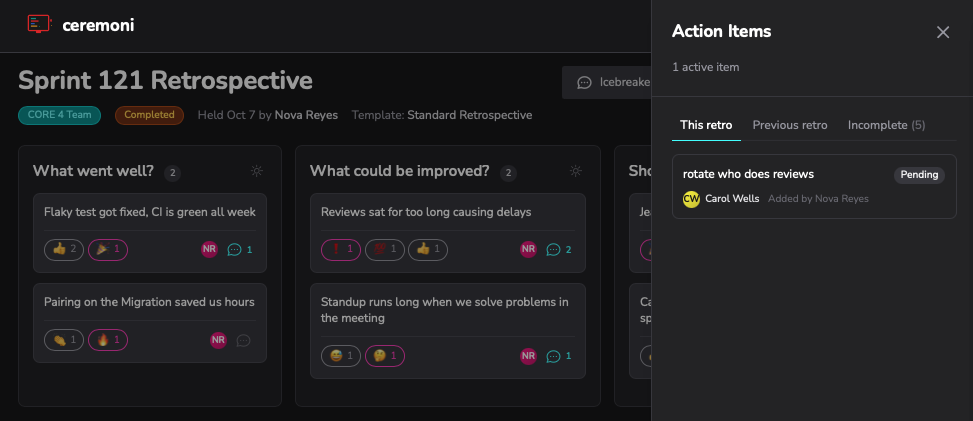Screen dimensions: 973x421
Task: Click NR avatar on Standup runs long card
Action: [x=528, y=356]
